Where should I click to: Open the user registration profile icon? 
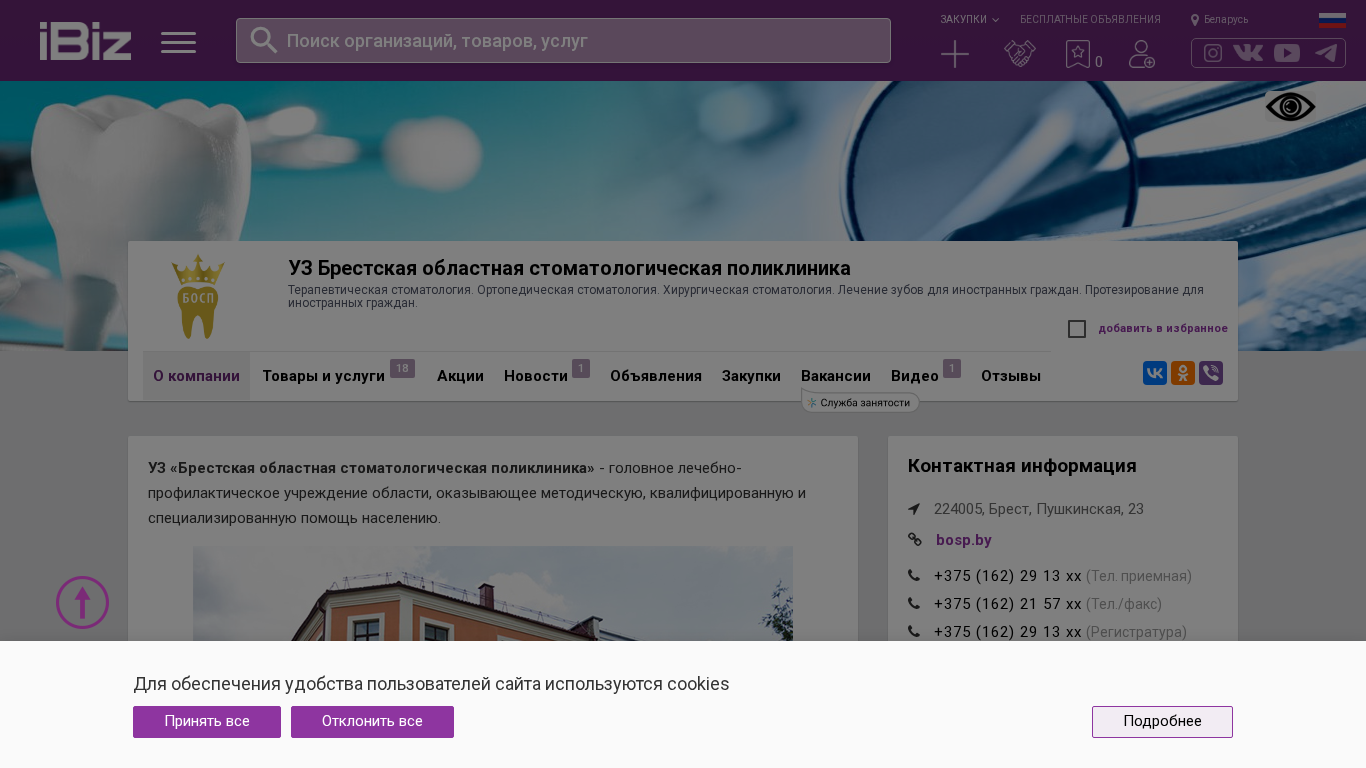pyautogui.click(x=1142, y=54)
